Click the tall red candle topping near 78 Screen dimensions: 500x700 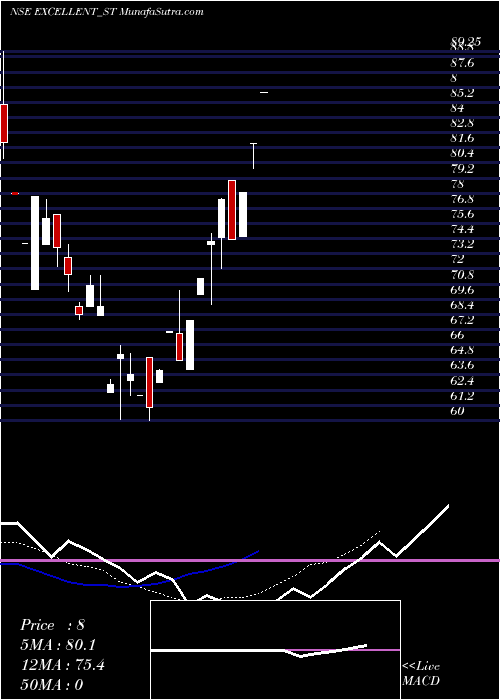pos(232,210)
